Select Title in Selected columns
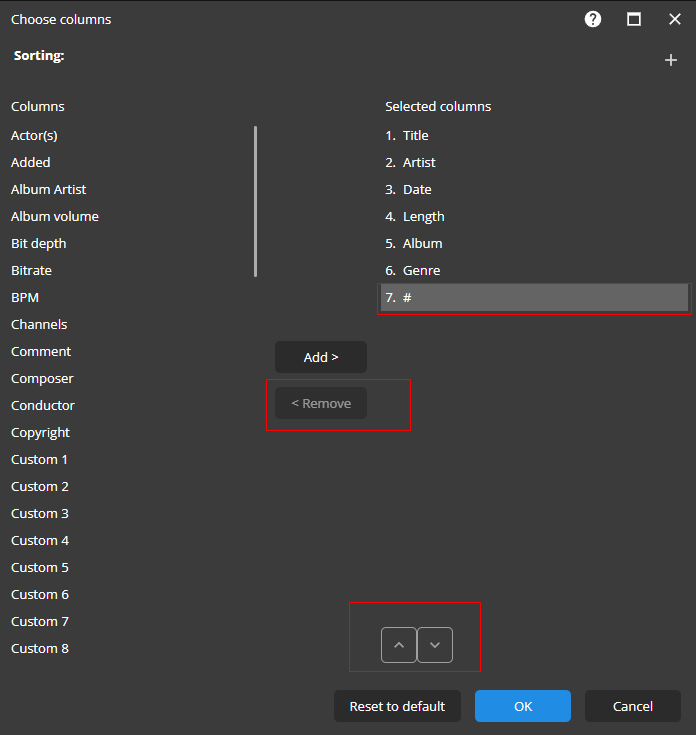 coord(415,135)
